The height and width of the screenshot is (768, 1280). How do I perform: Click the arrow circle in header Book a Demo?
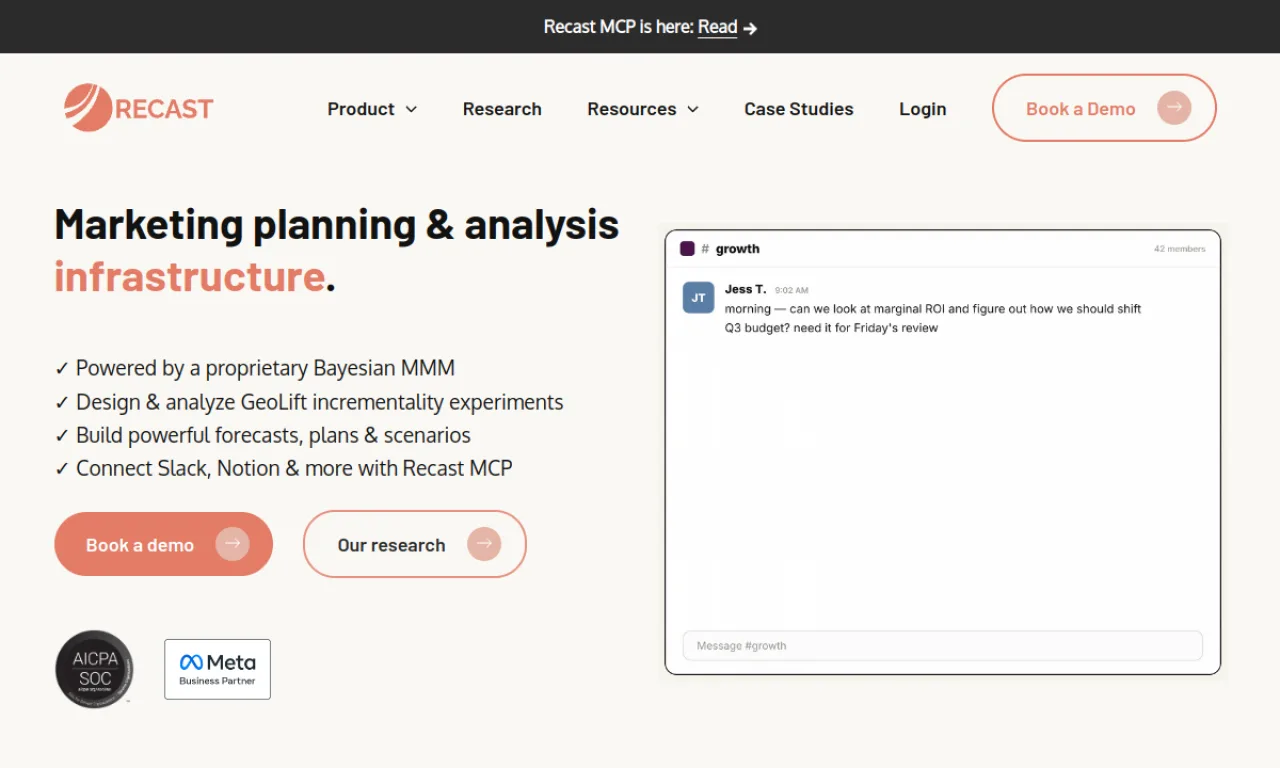(1174, 108)
